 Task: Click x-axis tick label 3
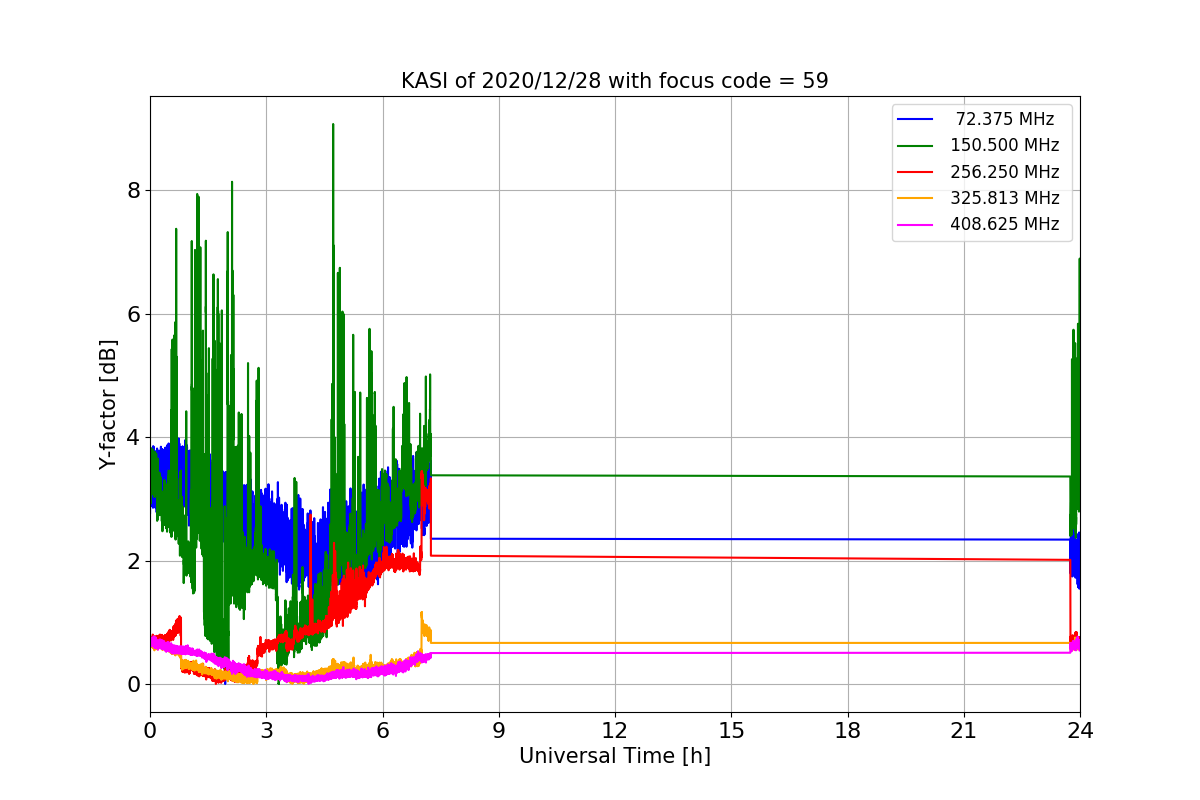[x=266, y=731]
